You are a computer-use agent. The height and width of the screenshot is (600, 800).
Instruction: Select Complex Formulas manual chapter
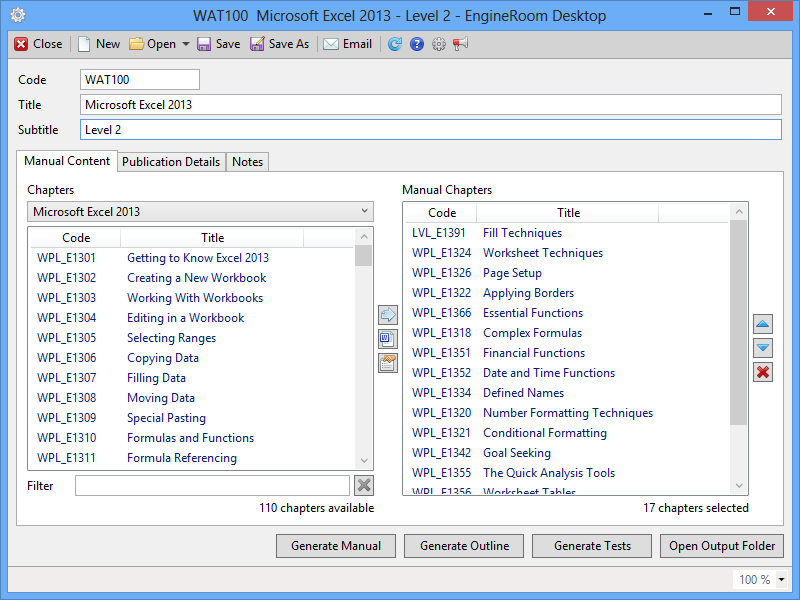point(567,333)
